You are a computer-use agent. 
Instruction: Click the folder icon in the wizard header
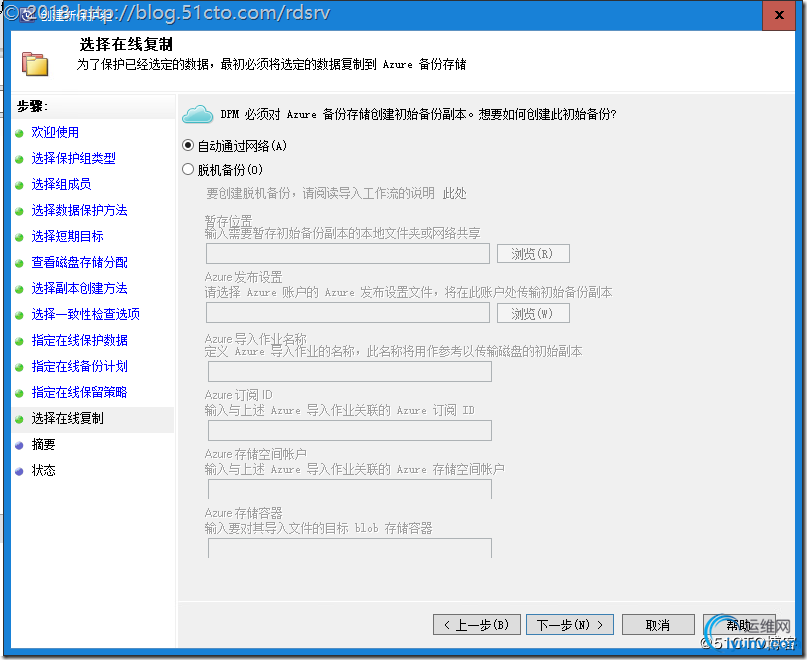[x=34, y=64]
